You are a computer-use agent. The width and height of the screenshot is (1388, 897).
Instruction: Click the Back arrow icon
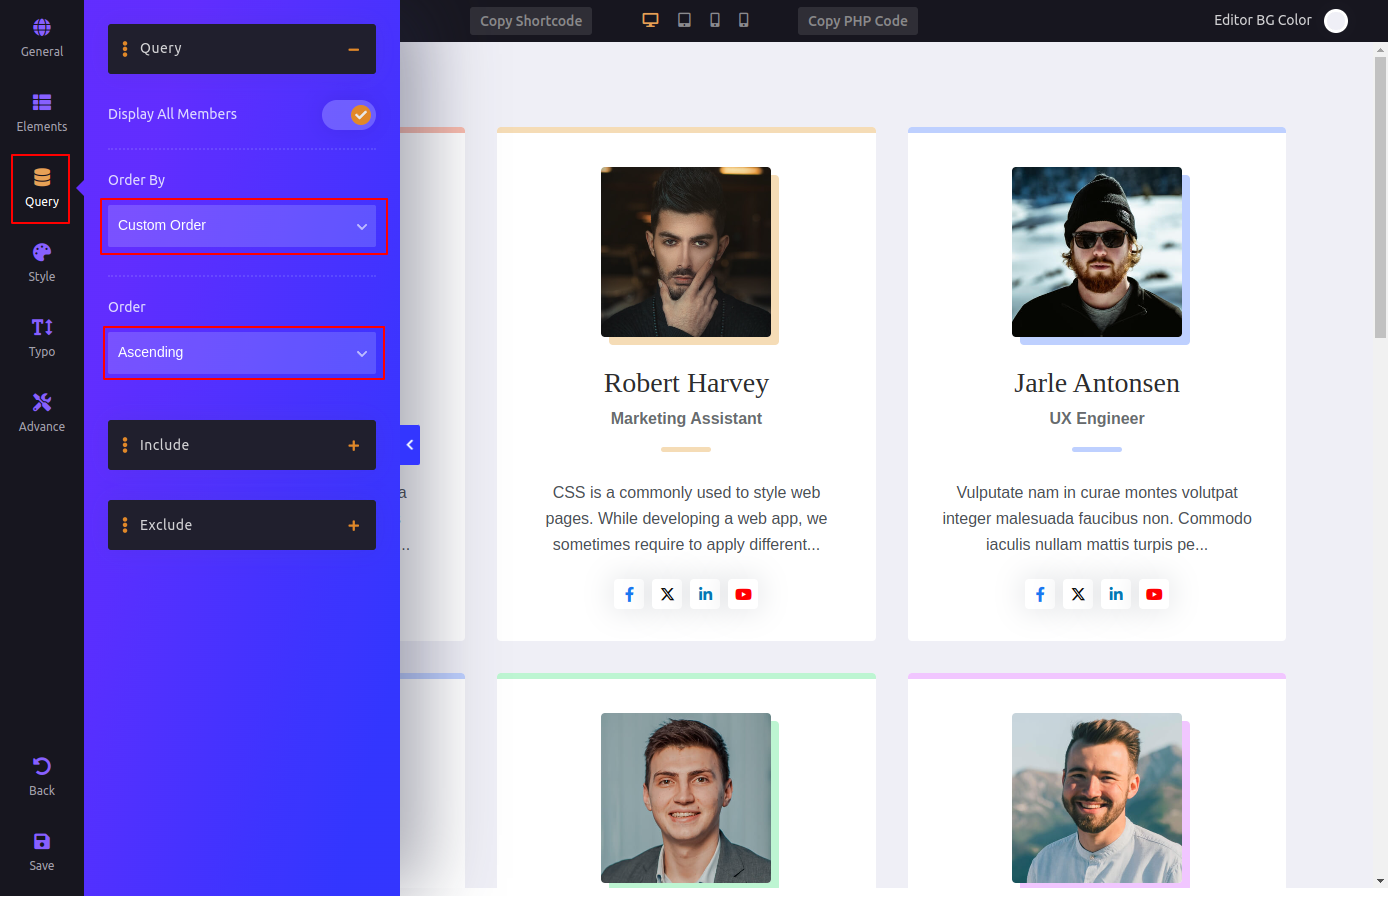point(42,777)
